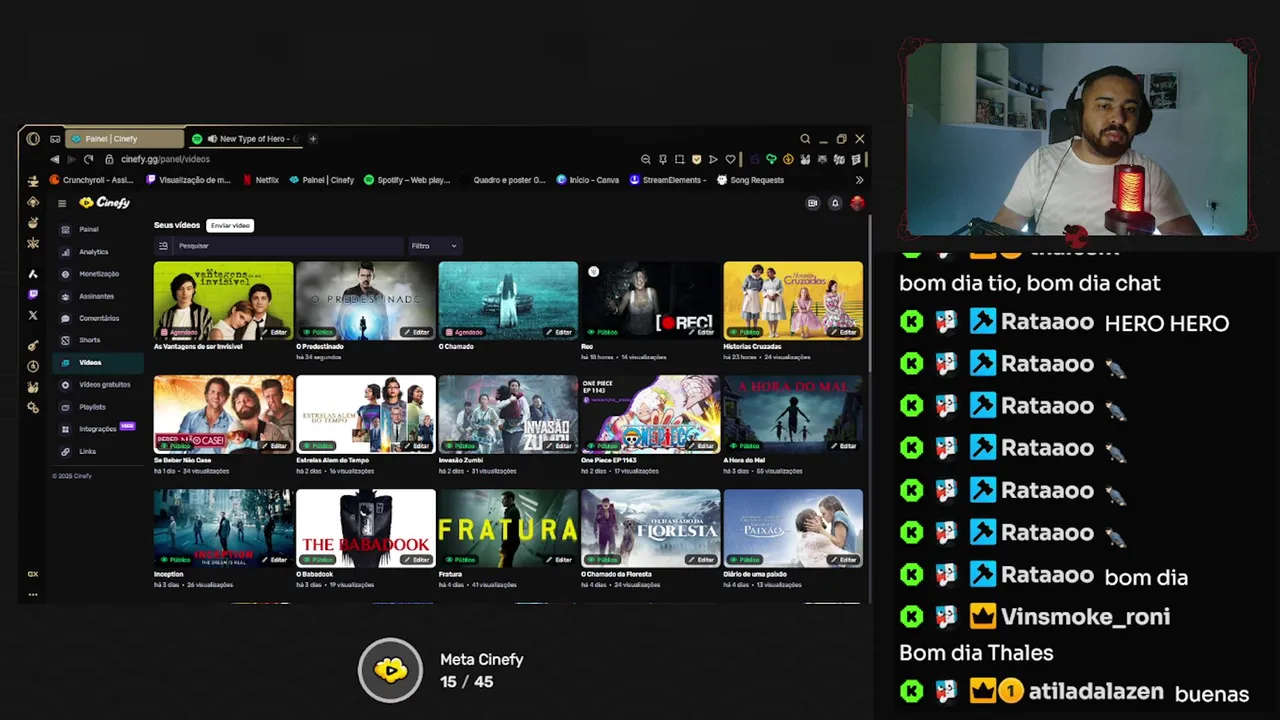This screenshot has height=720, width=1280.
Task: Open the Cinefy hamburger menu icon
Action: click(61, 203)
